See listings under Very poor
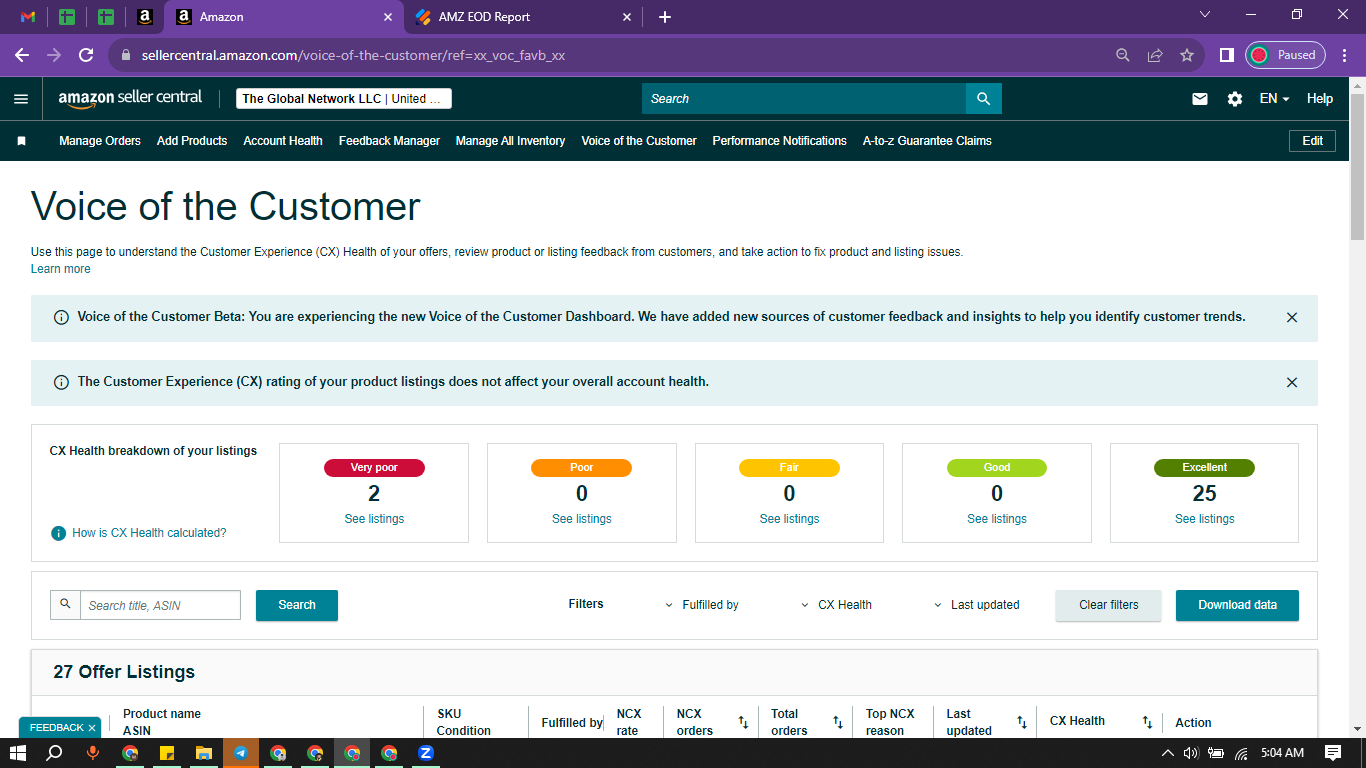1366x768 pixels. coord(374,519)
